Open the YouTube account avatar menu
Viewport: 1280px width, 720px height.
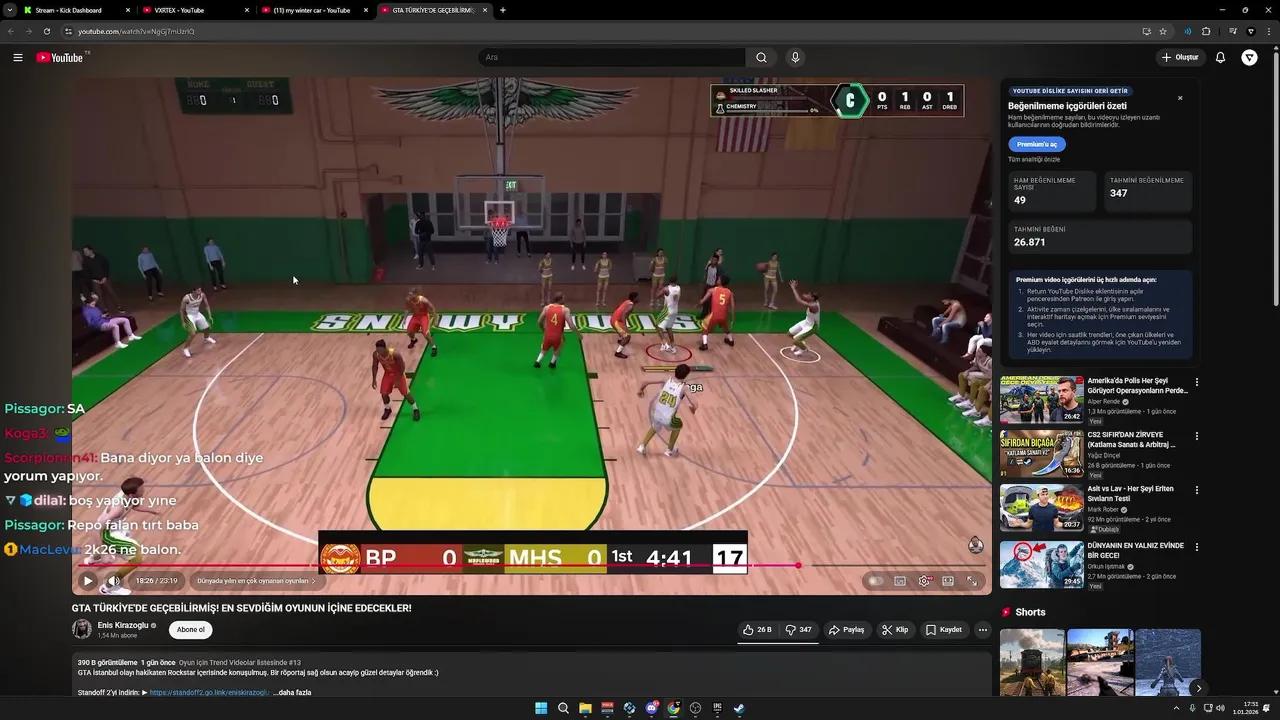point(1249,57)
